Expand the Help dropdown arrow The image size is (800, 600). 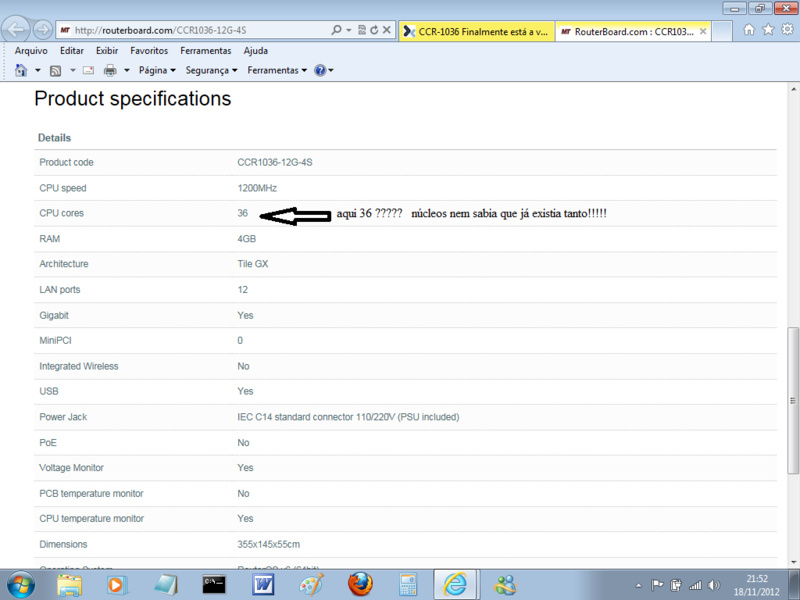click(331, 70)
